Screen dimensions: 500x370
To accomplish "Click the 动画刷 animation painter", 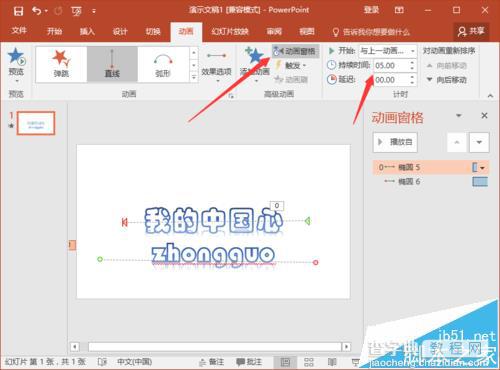I will click(291, 80).
